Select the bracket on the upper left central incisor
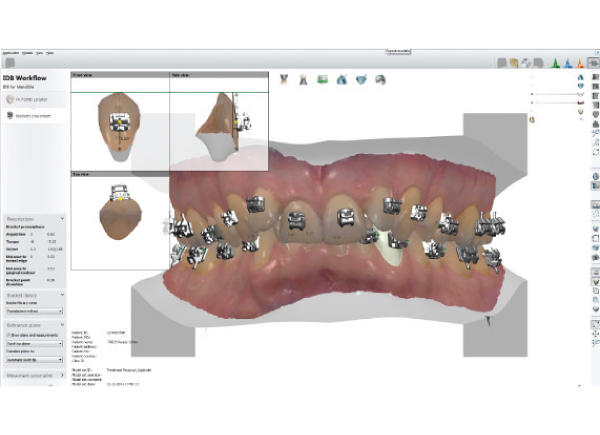 (x=345, y=218)
